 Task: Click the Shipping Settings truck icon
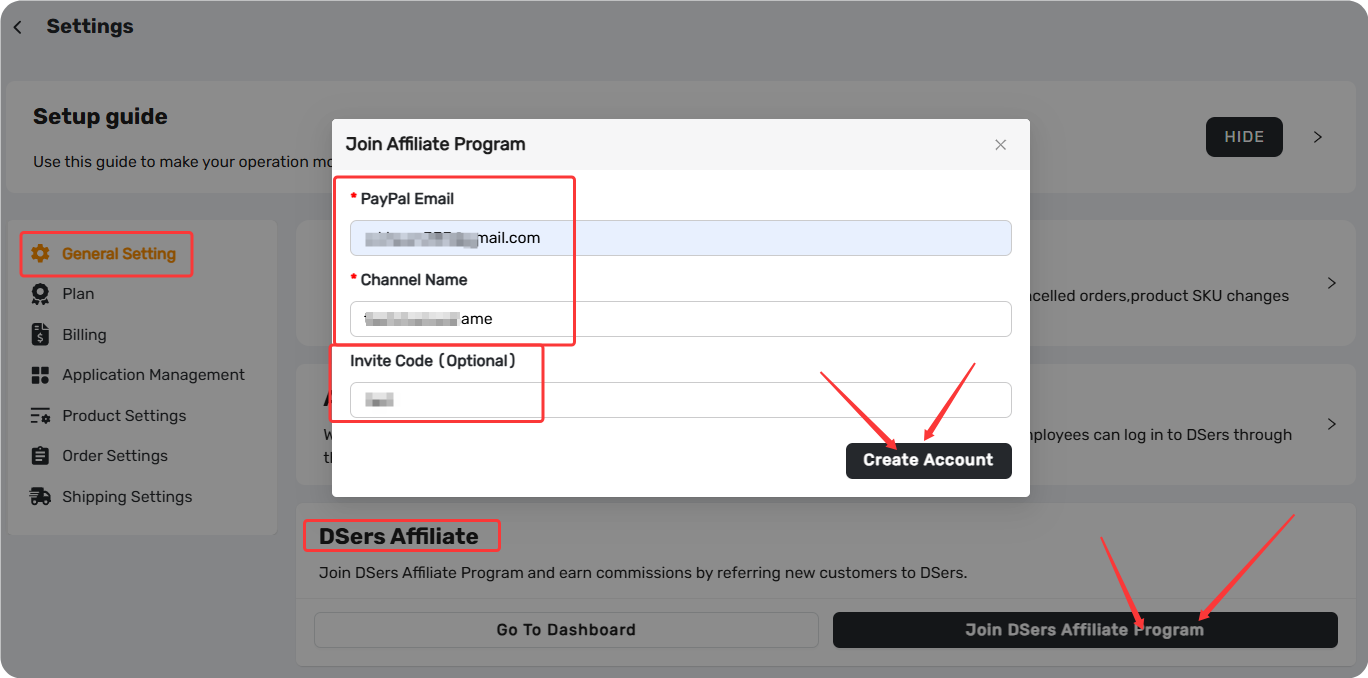40,497
